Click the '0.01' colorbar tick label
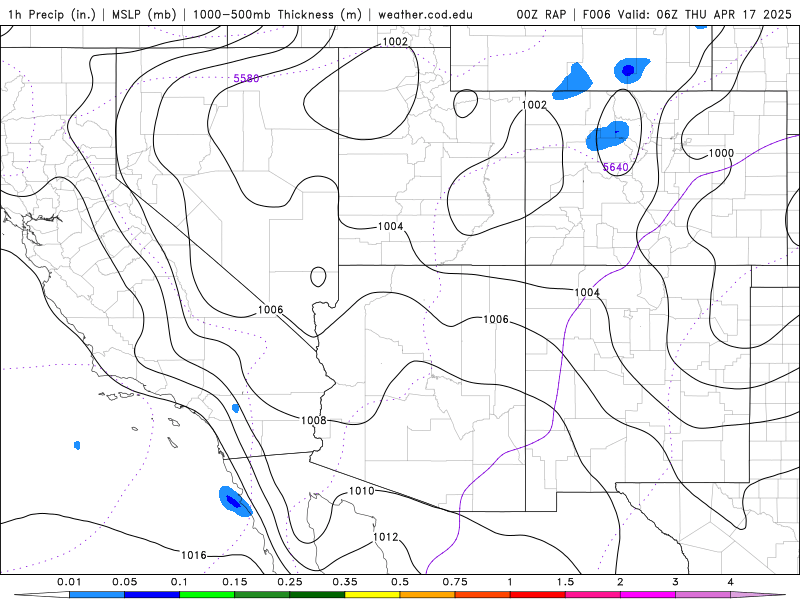Screen dimensions: 800x600 (x=69, y=582)
